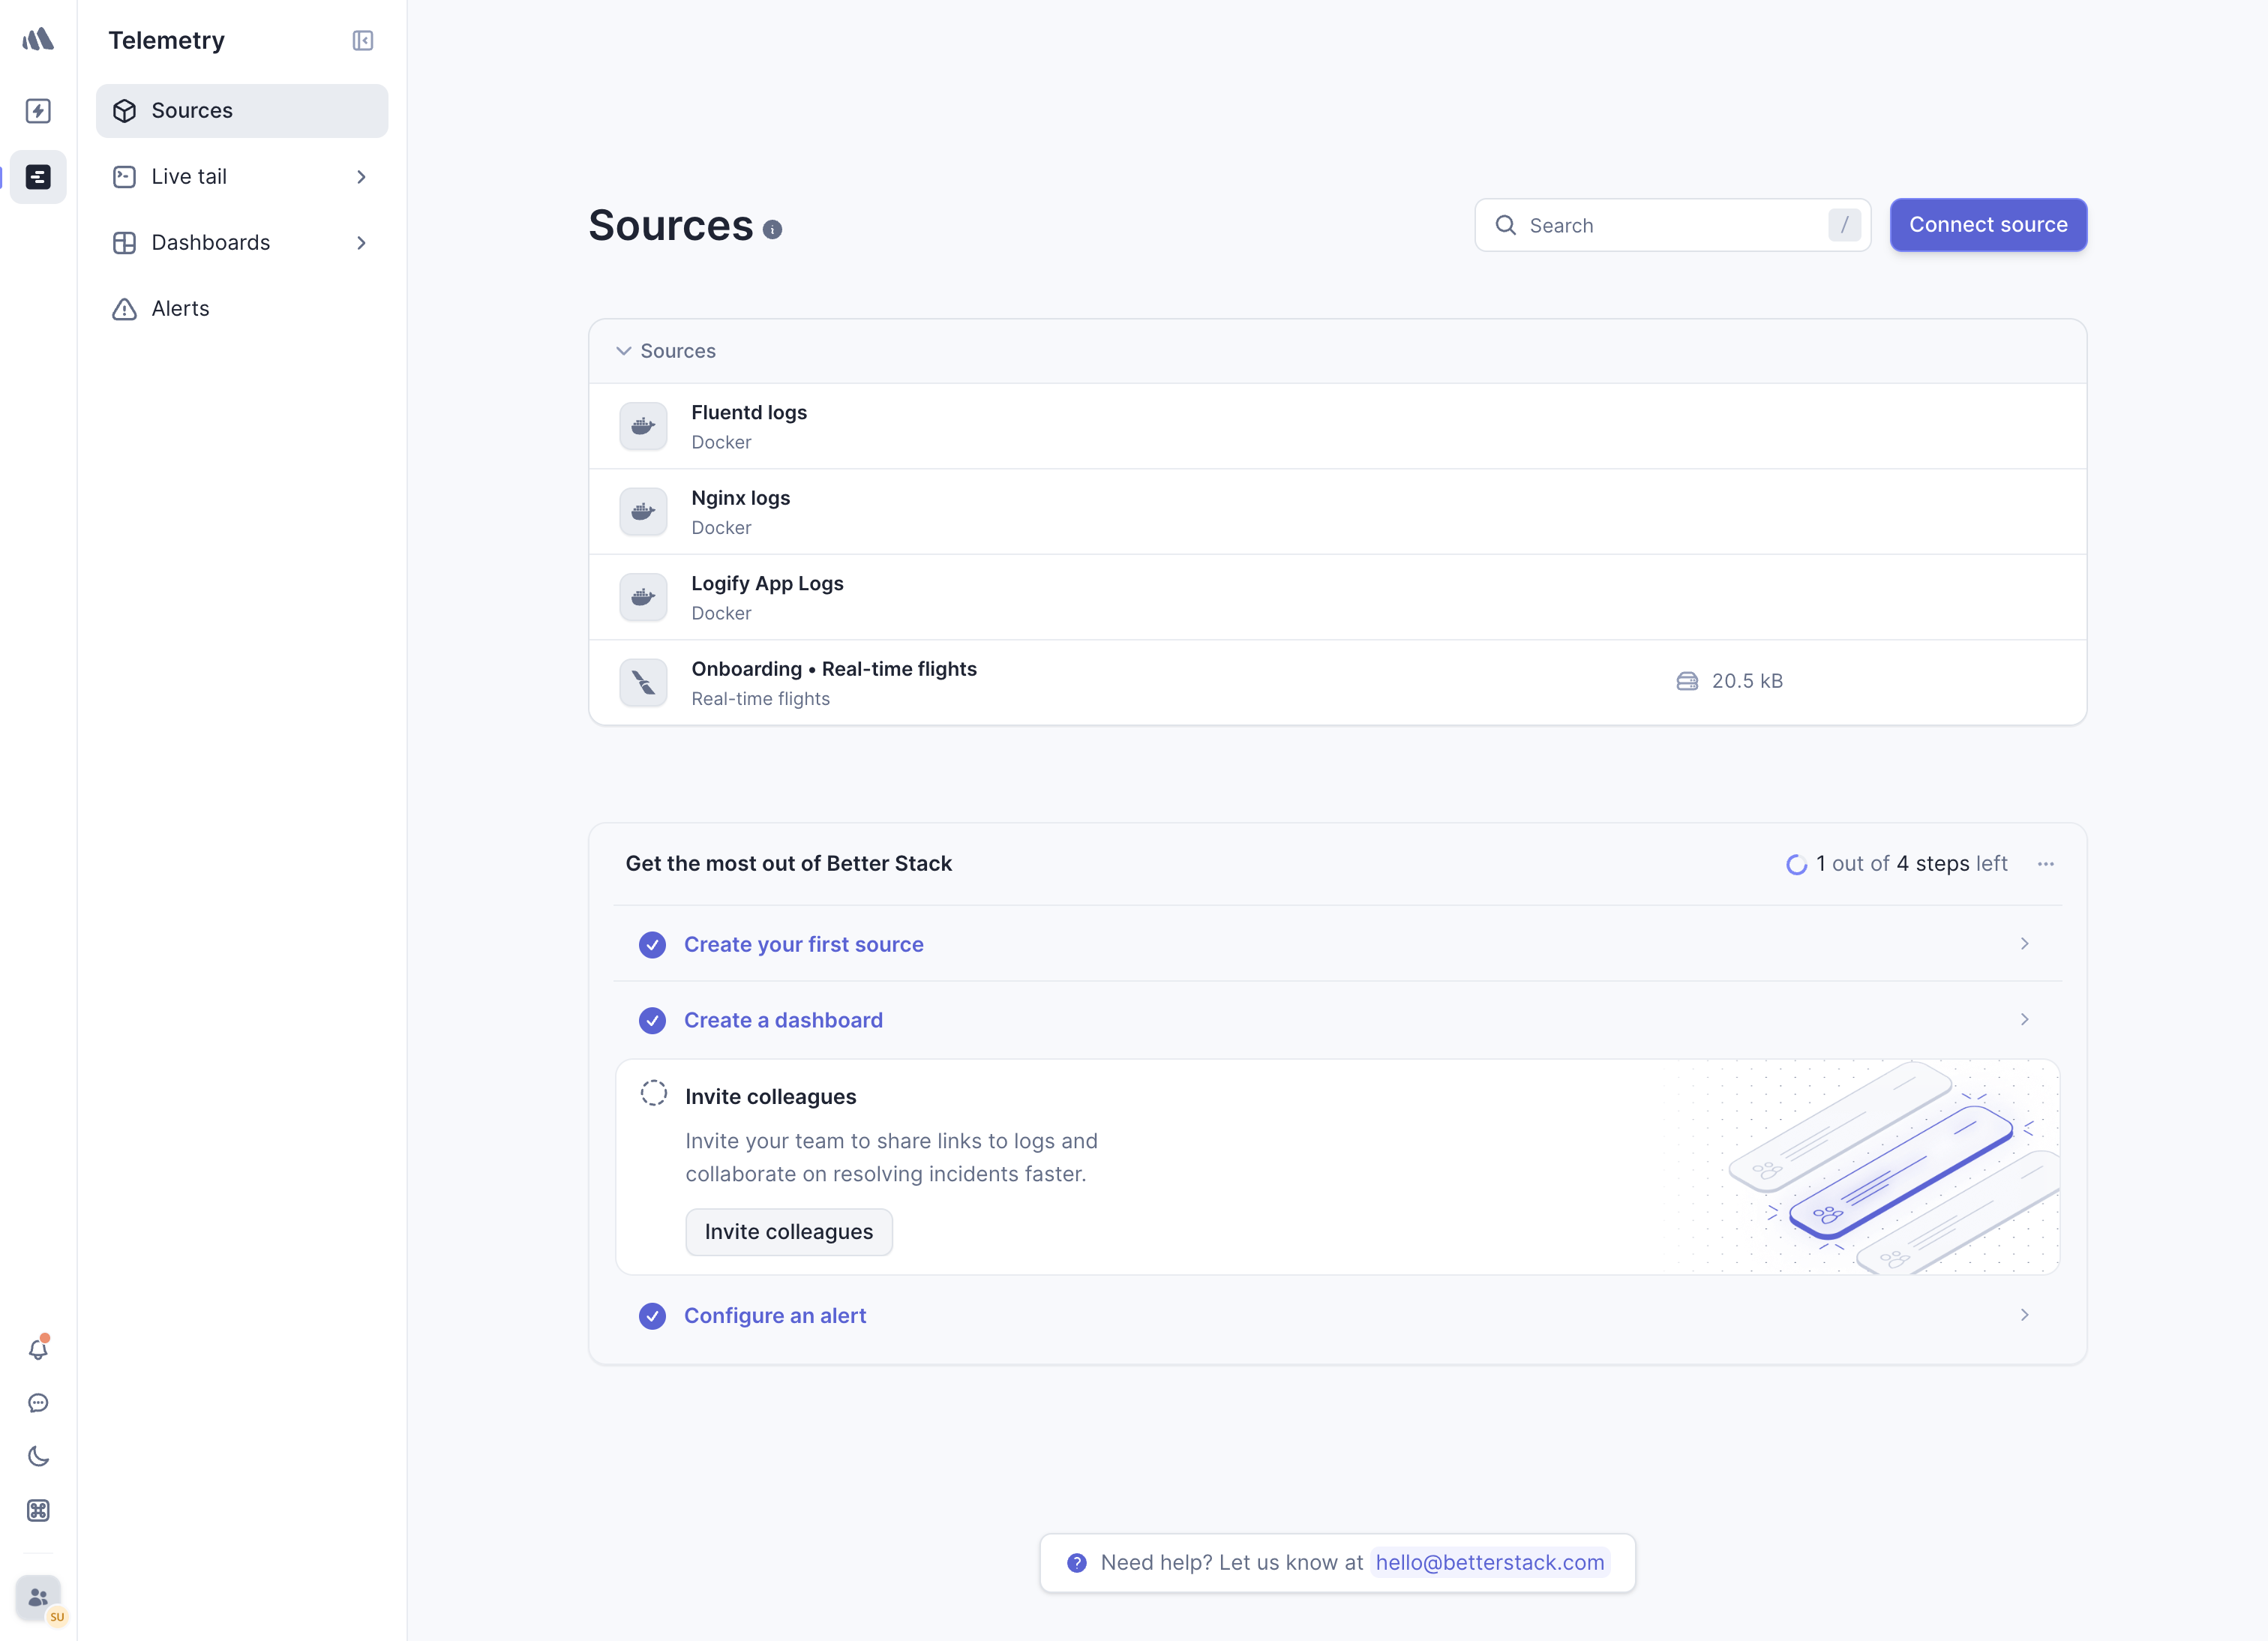The width and height of the screenshot is (2268, 1641).
Task: Collapse the sidebar using the panel icon
Action: 362,41
